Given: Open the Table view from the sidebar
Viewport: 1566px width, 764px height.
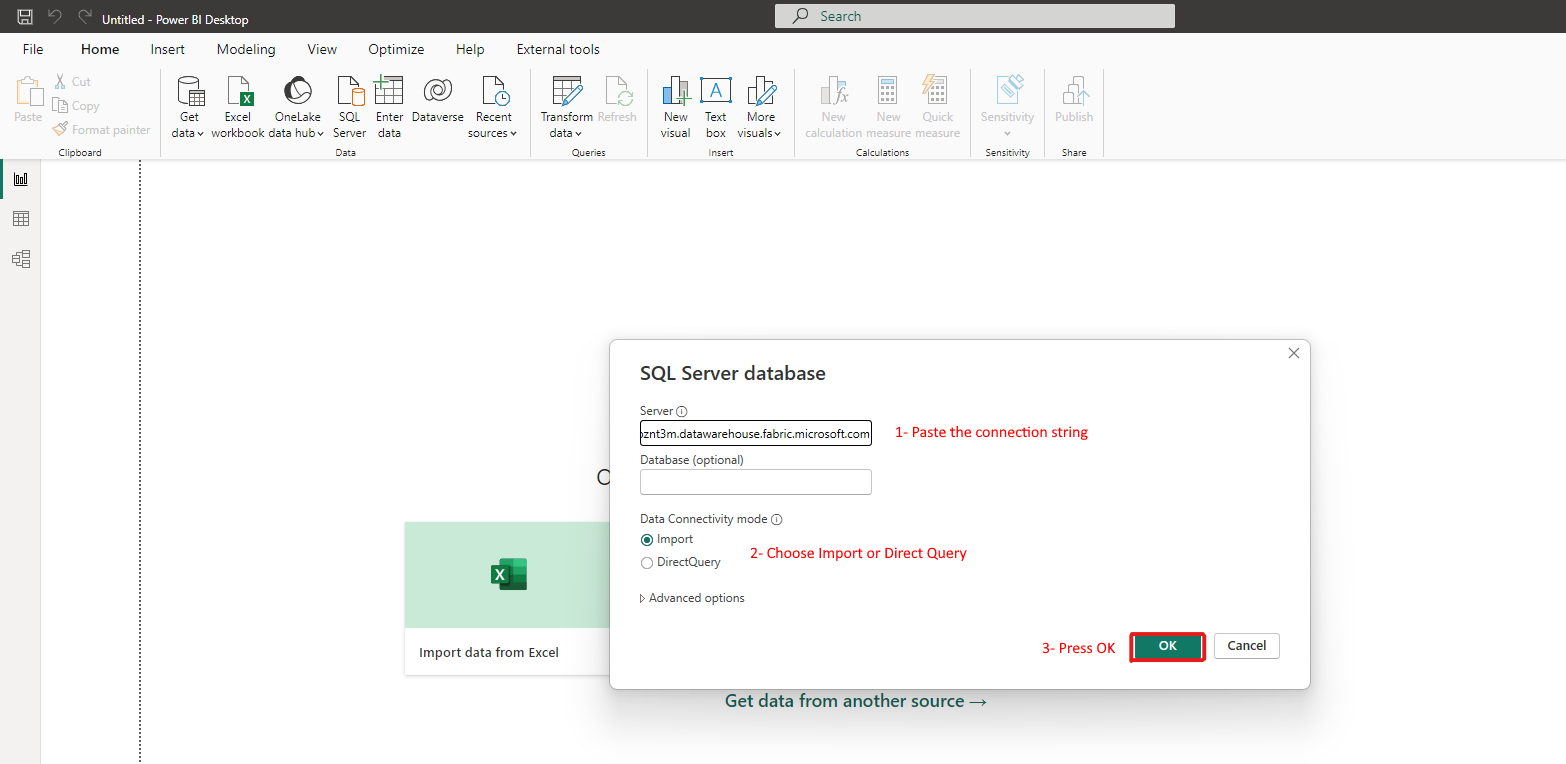Looking at the screenshot, I should tap(19, 218).
